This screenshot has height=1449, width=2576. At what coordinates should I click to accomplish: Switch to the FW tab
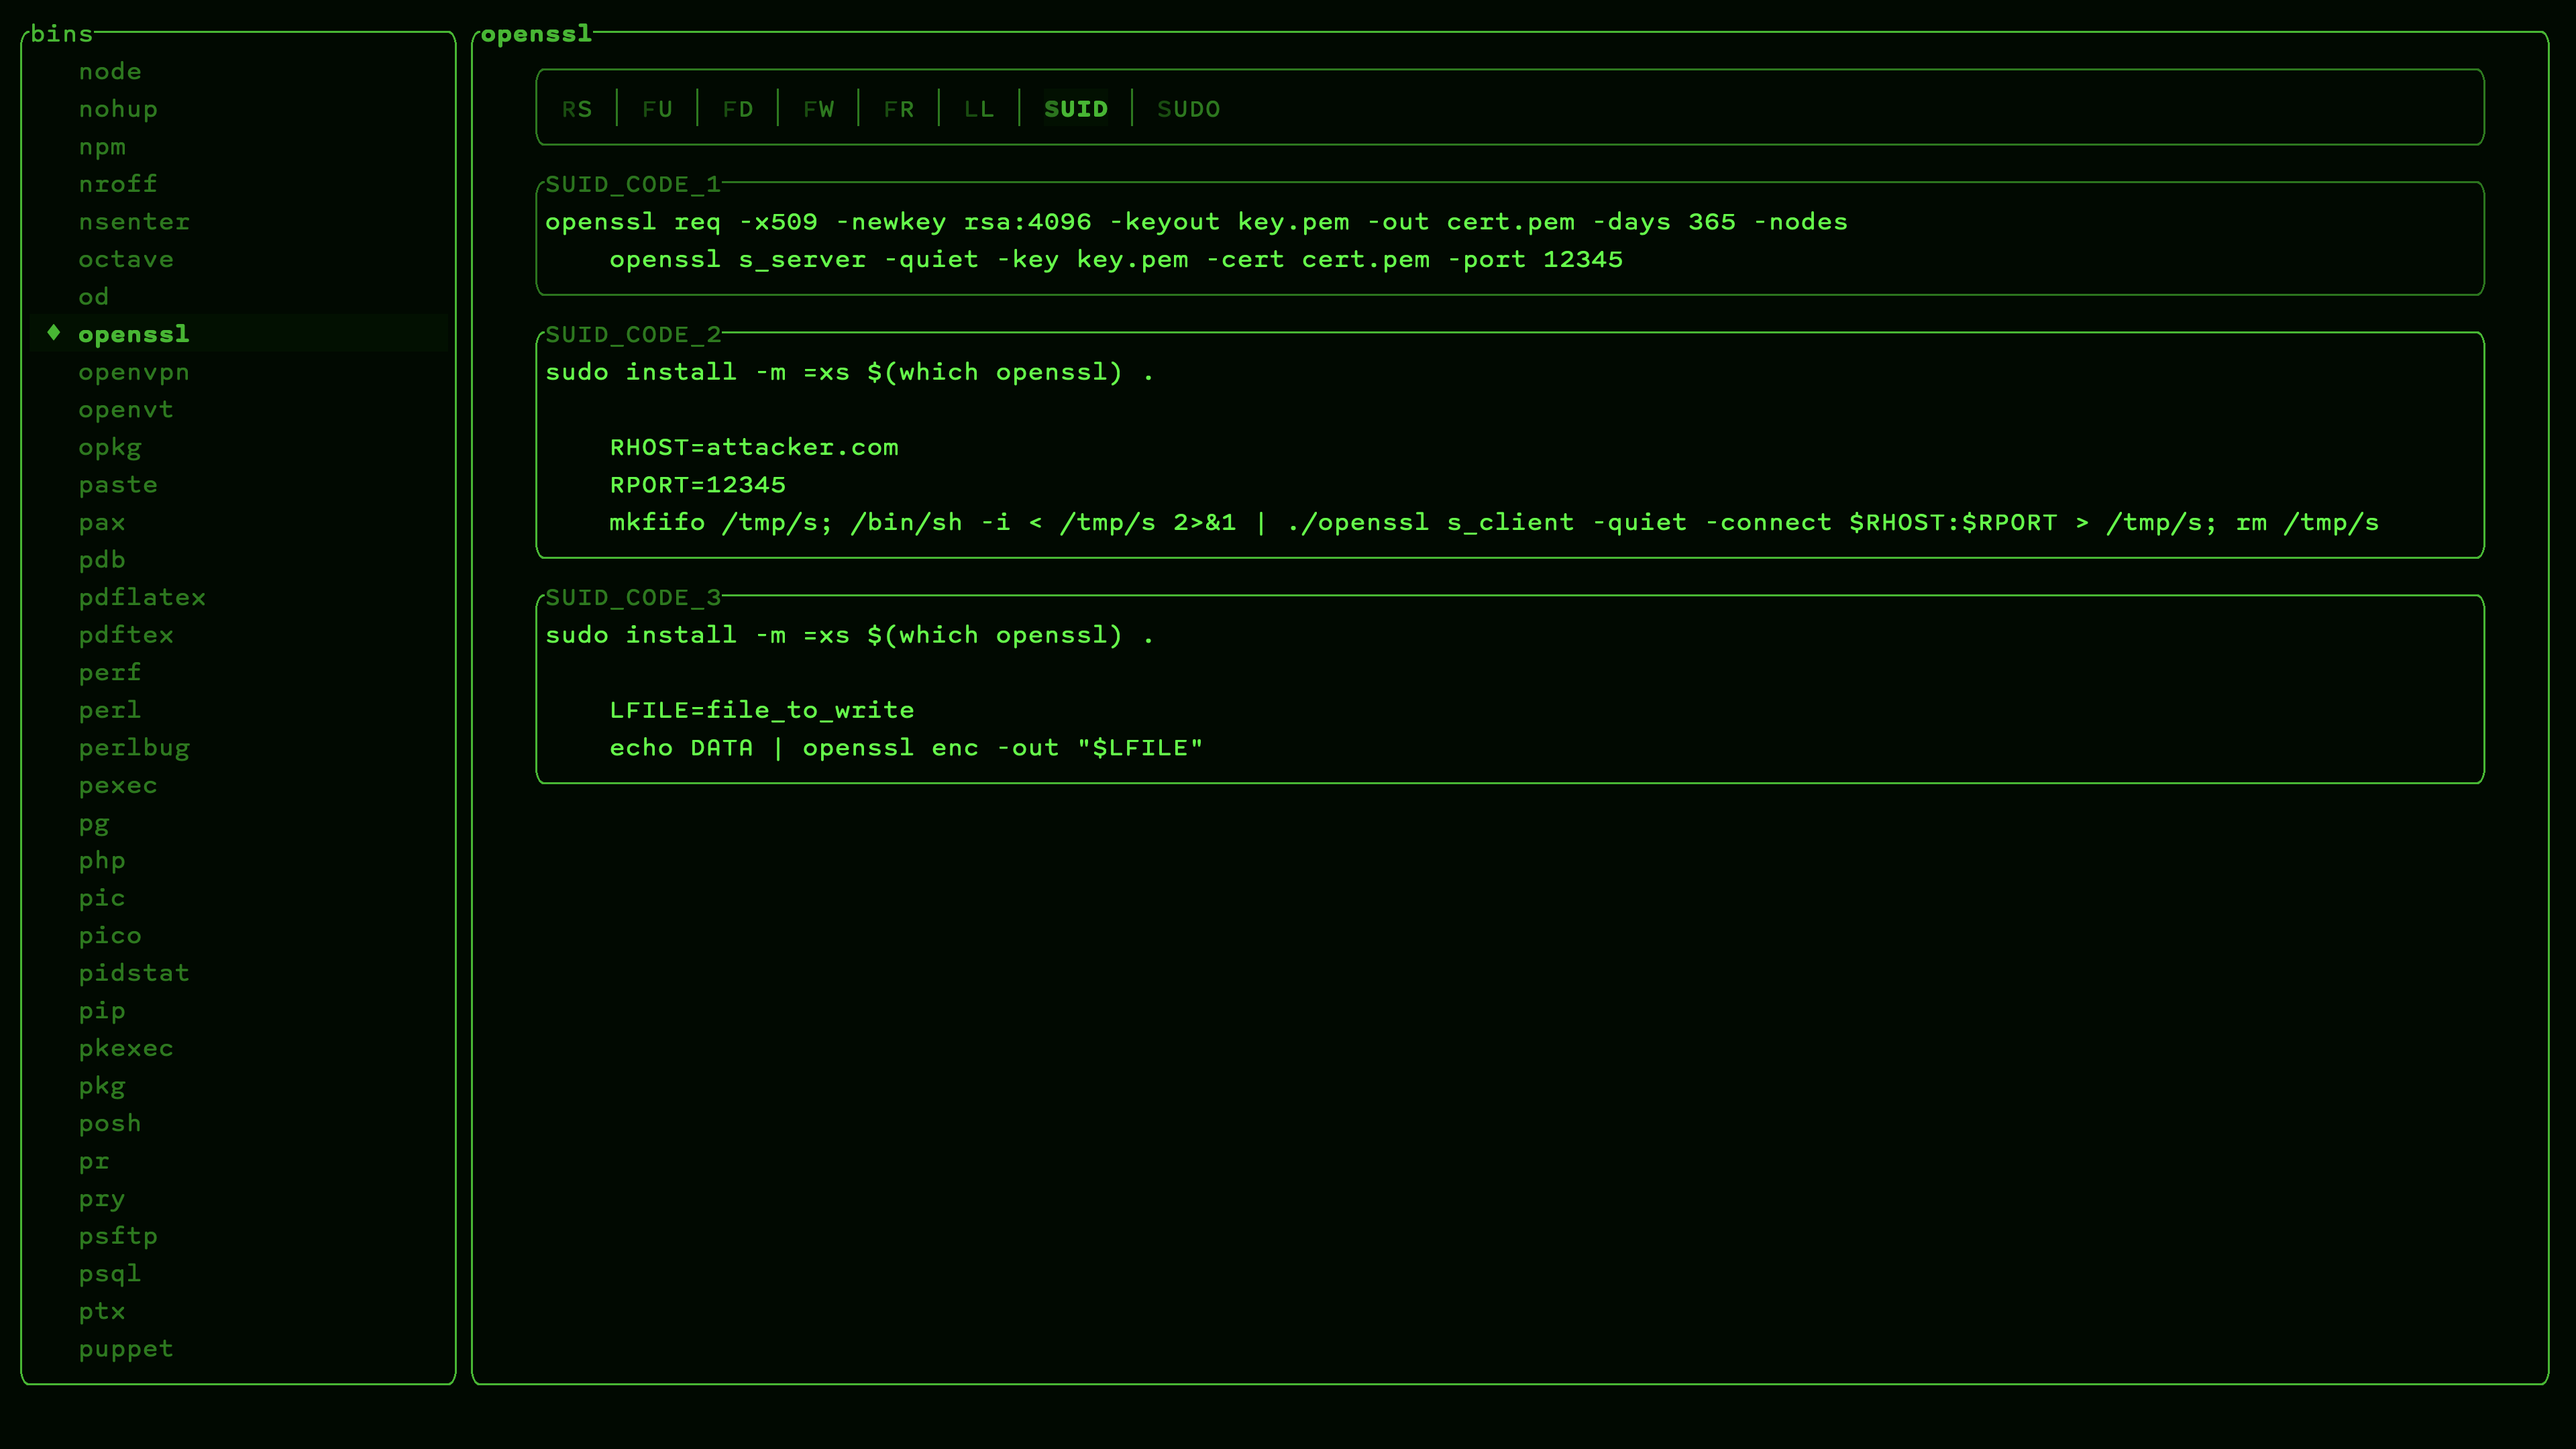(x=818, y=109)
